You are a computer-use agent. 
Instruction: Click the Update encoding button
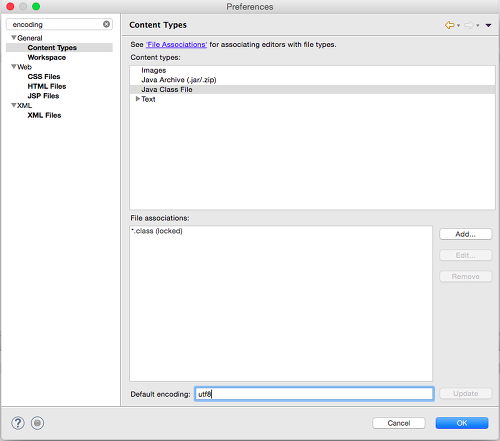(x=466, y=394)
